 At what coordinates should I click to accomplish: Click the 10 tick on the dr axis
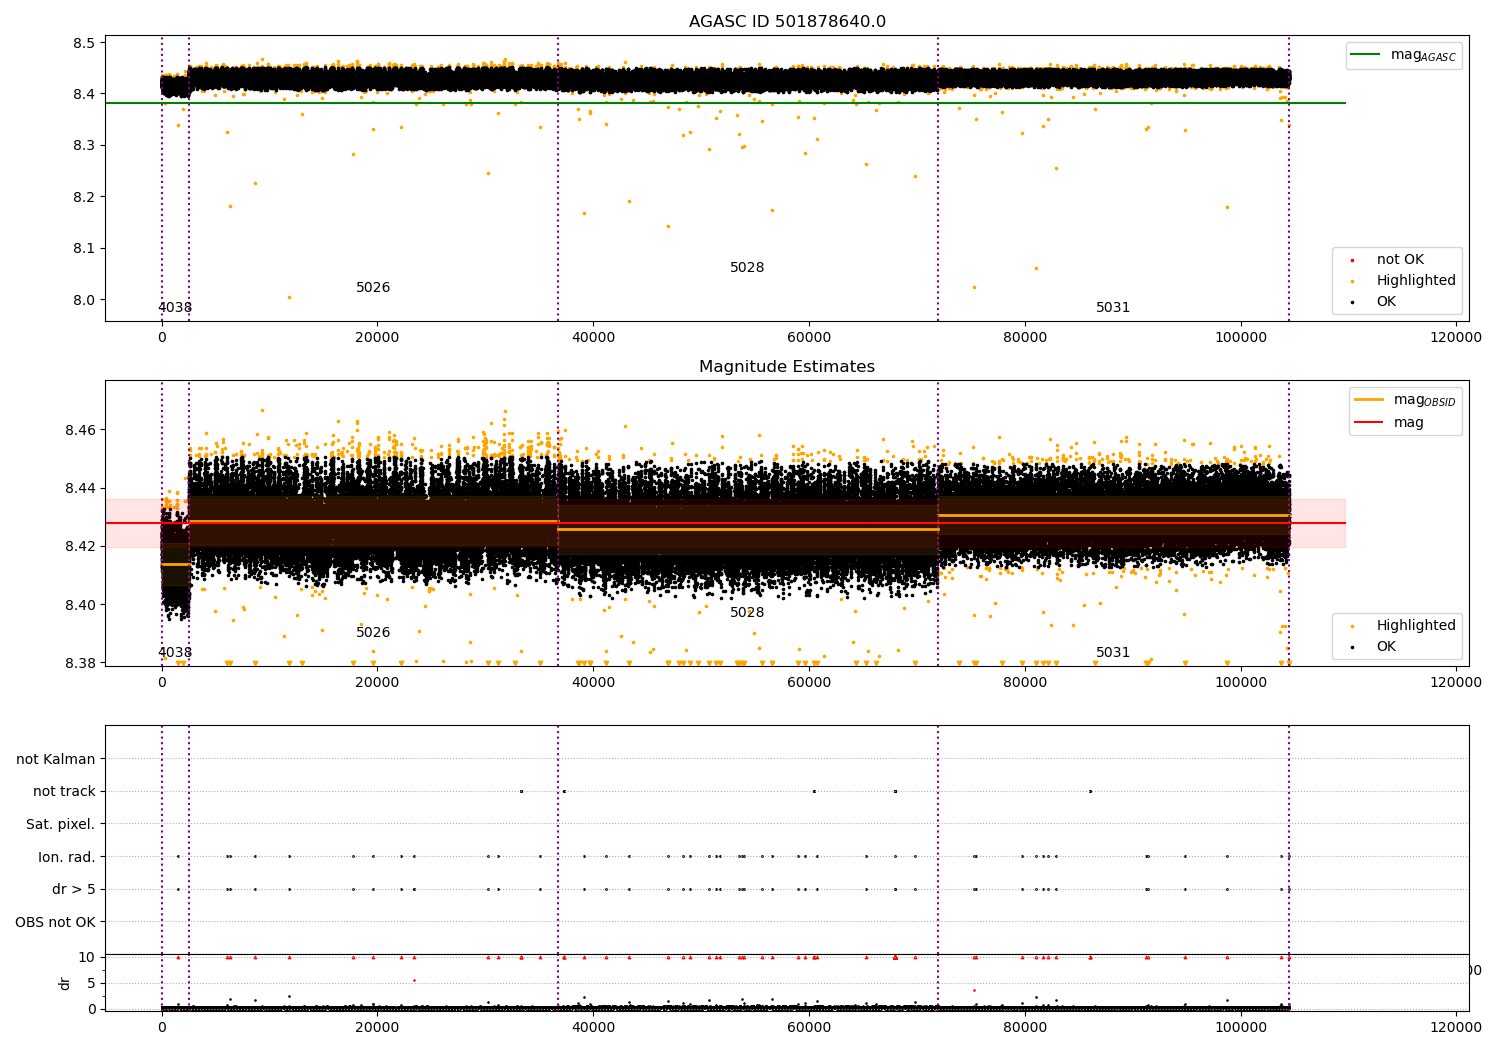click(x=87, y=957)
